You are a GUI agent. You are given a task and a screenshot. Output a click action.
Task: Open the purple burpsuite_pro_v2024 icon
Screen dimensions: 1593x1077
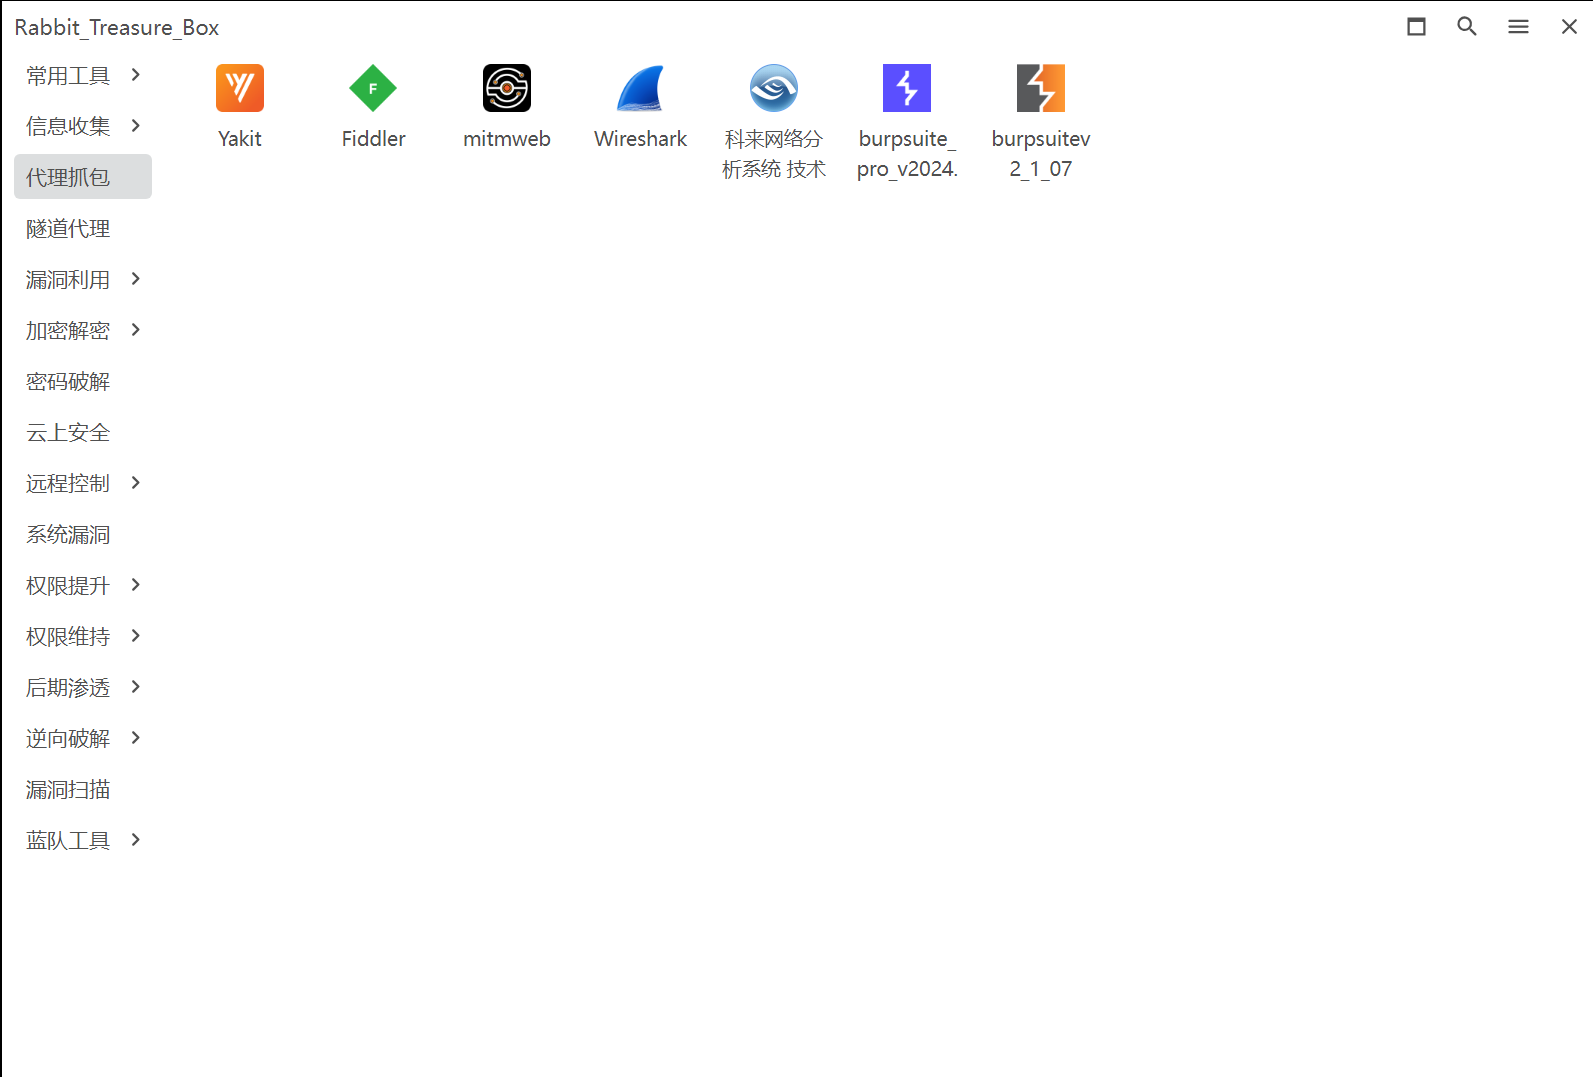[907, 88]
